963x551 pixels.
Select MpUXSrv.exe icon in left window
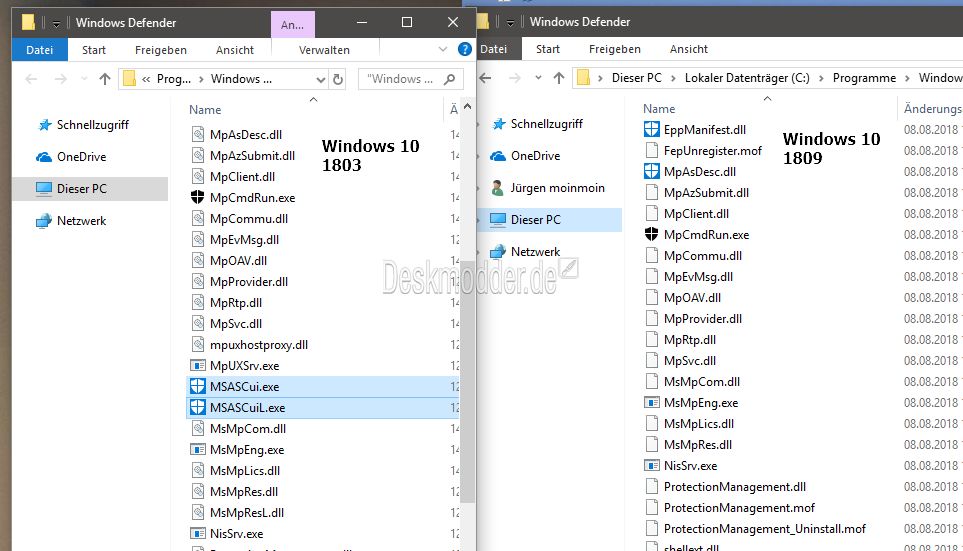click(x=197, y=365)
